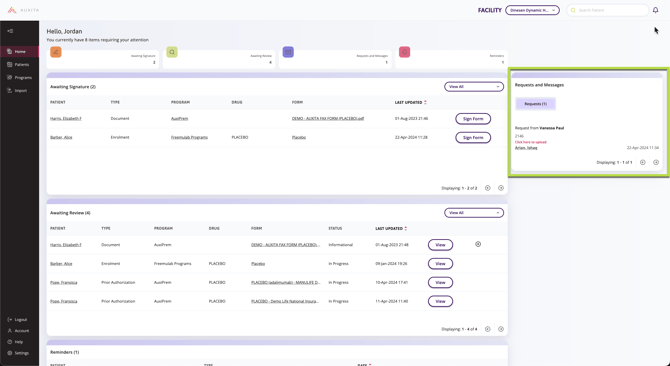Image resolution: width=670 pixels, height=366 pixels.
Task: Open the AuxiPrem program link
Action: [179, 119]
